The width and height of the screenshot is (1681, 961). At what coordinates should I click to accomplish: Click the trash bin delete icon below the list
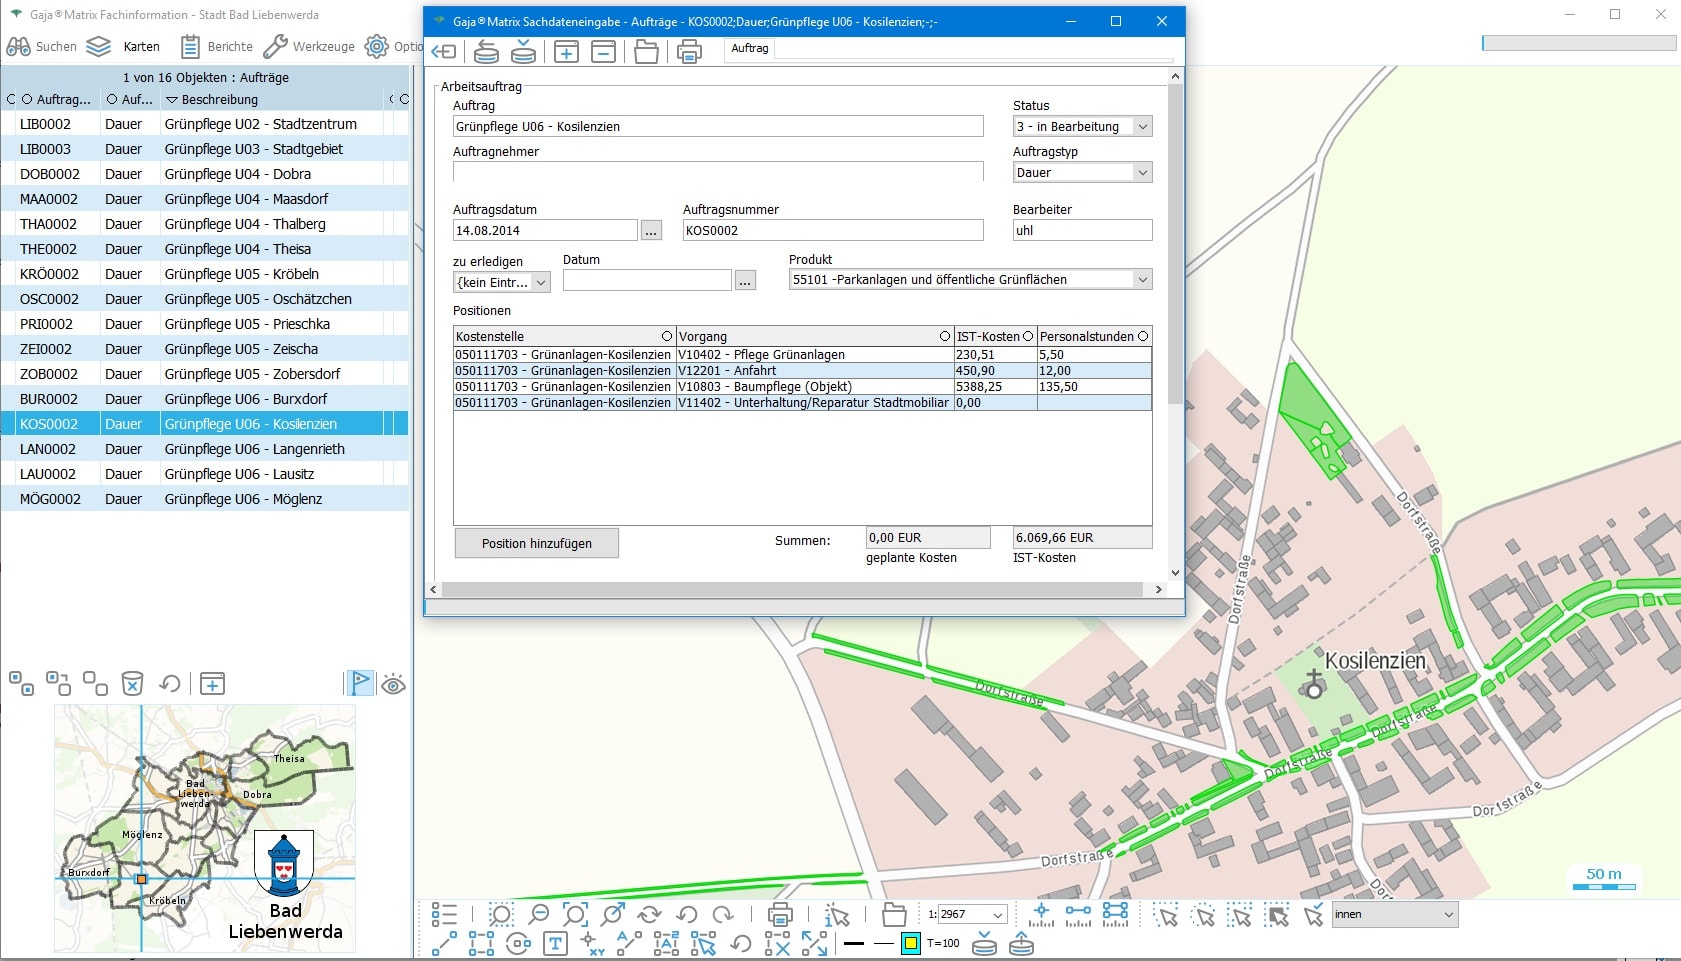point(132,684)
